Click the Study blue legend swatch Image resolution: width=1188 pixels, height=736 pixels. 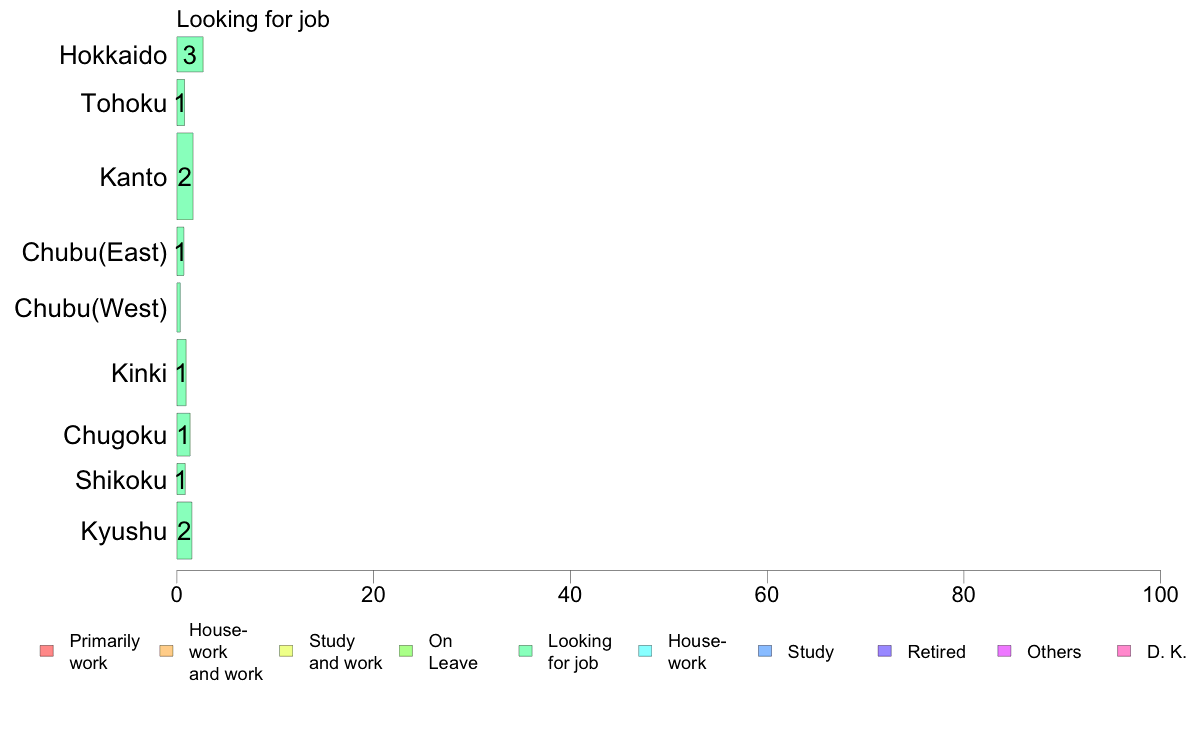tap(764, 651)
